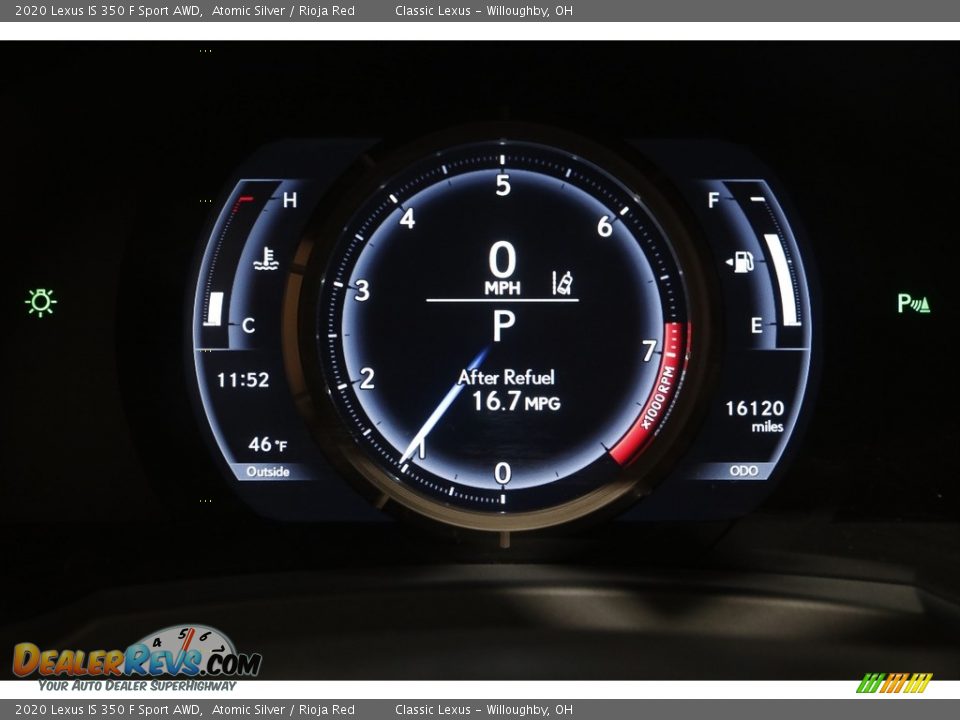Click the C mark on temperature gauge
Image resolution: width=960 pixels, height=720 pixels.
tap(248, 325)
